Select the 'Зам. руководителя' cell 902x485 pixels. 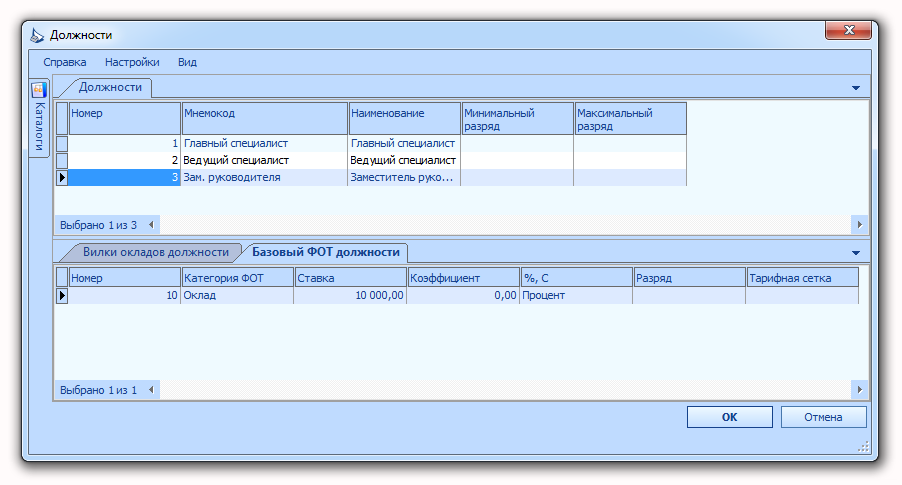(x=264, y=177)
